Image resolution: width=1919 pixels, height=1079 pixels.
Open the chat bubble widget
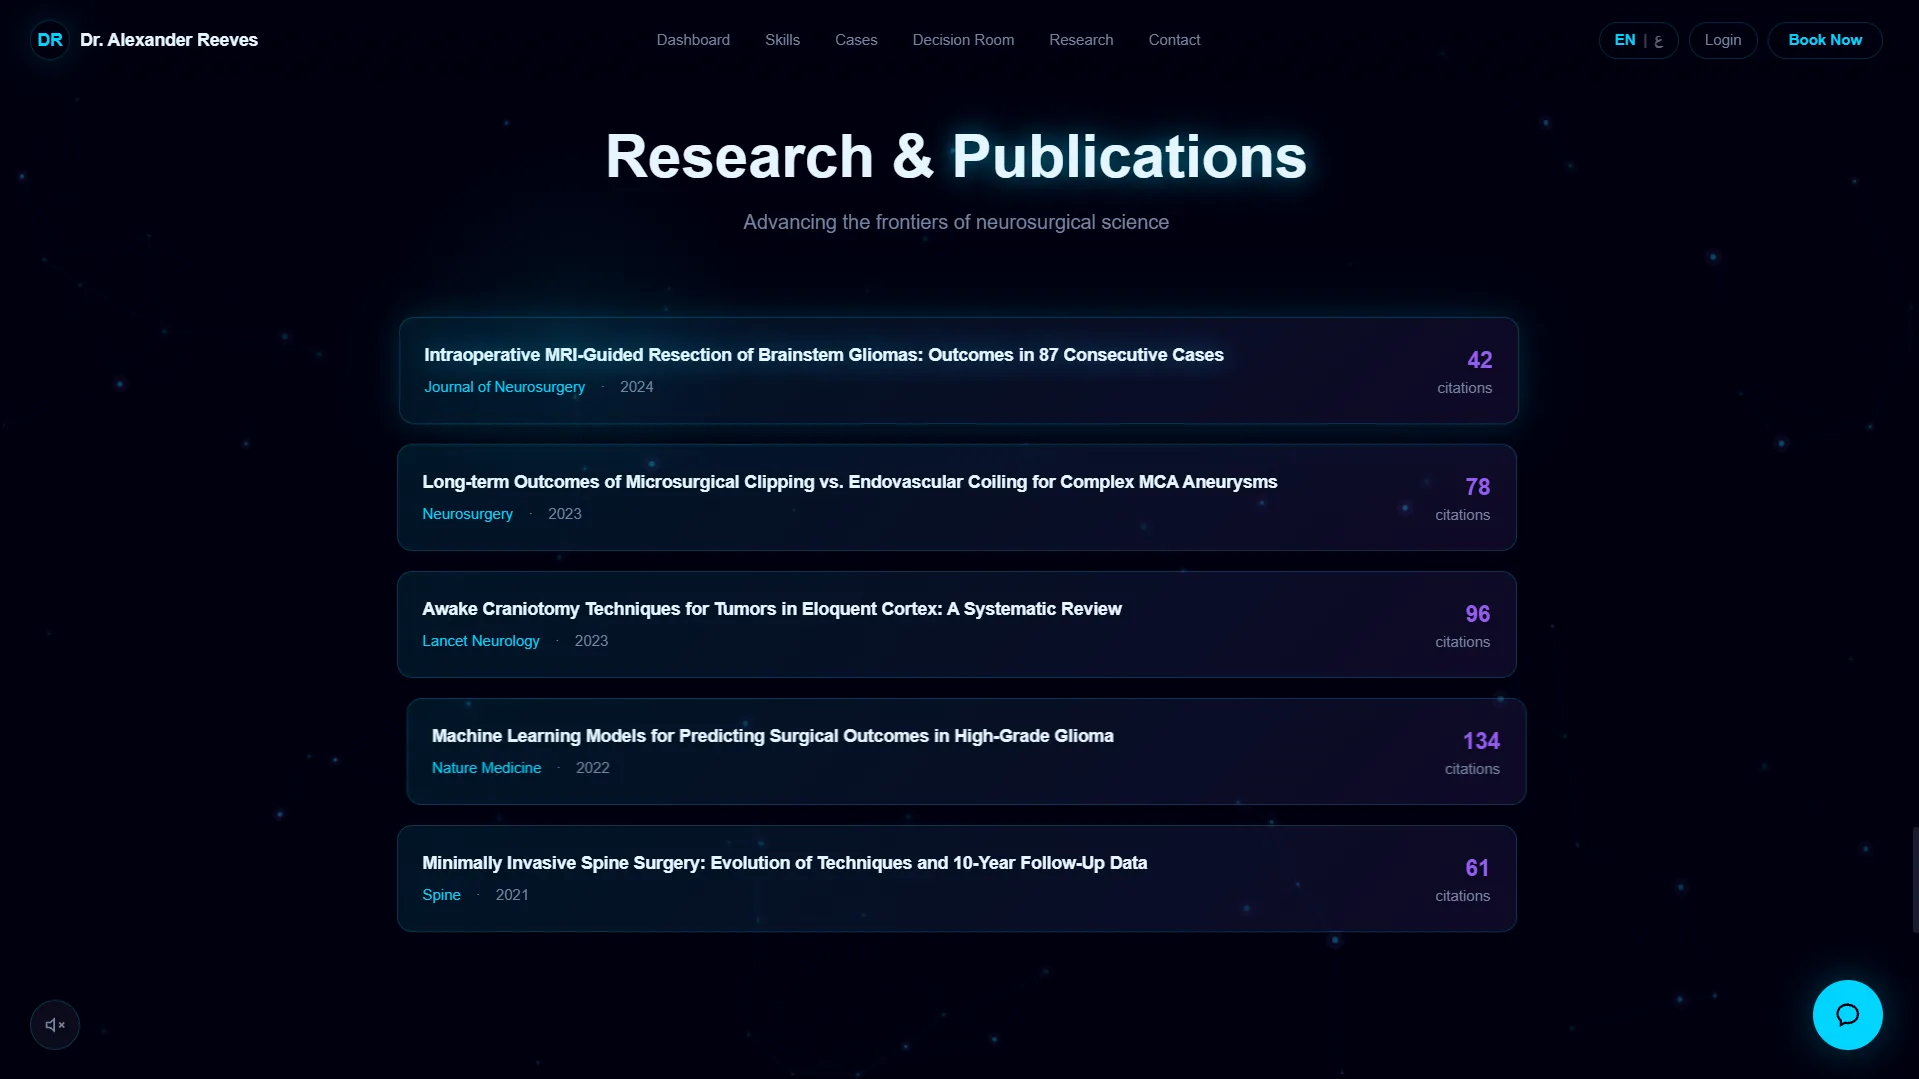1847,1015
